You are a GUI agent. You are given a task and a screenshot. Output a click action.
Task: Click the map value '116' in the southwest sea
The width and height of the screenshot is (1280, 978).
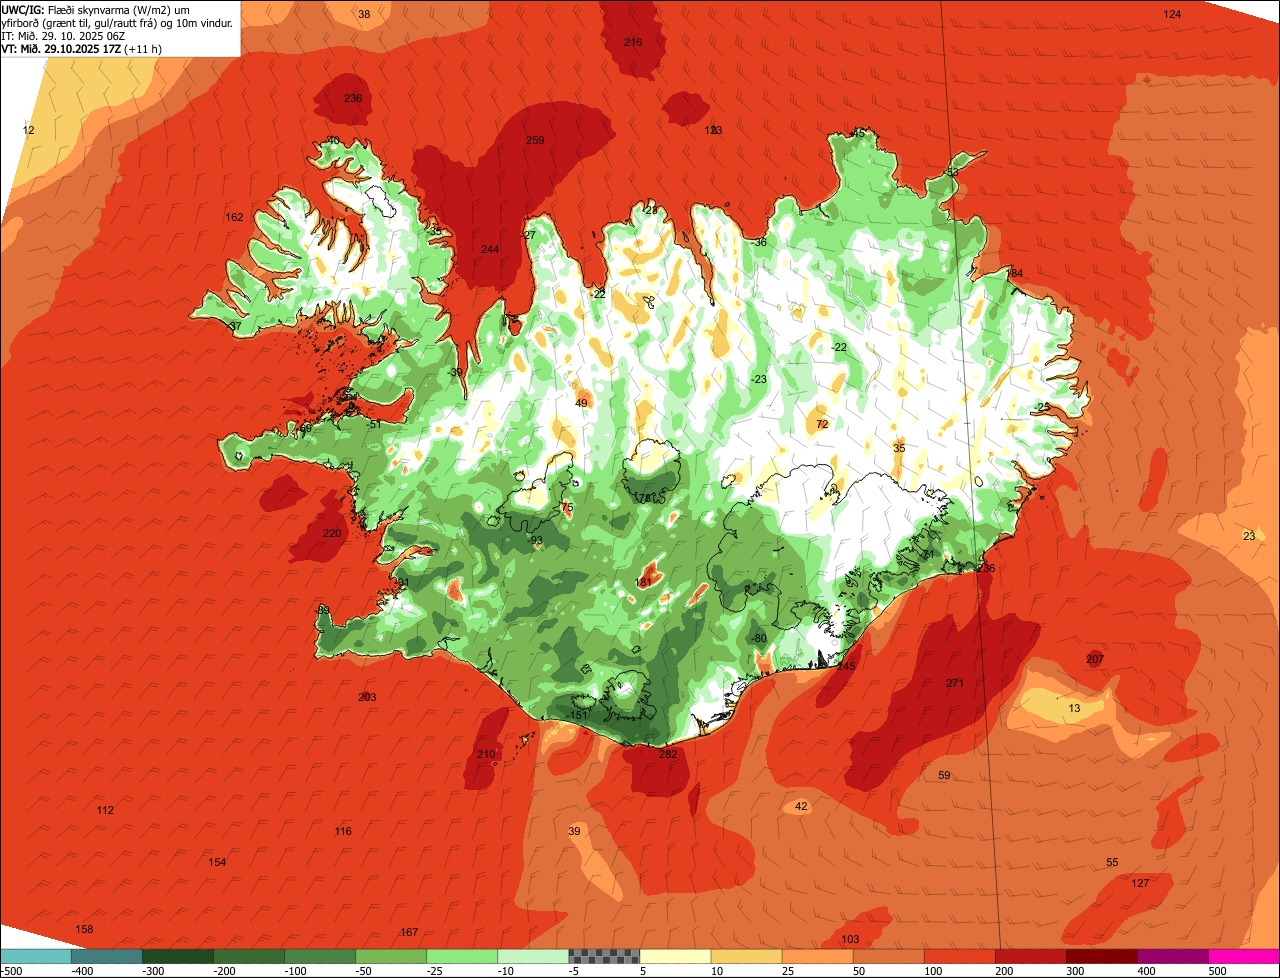click(x=343, y=831)
